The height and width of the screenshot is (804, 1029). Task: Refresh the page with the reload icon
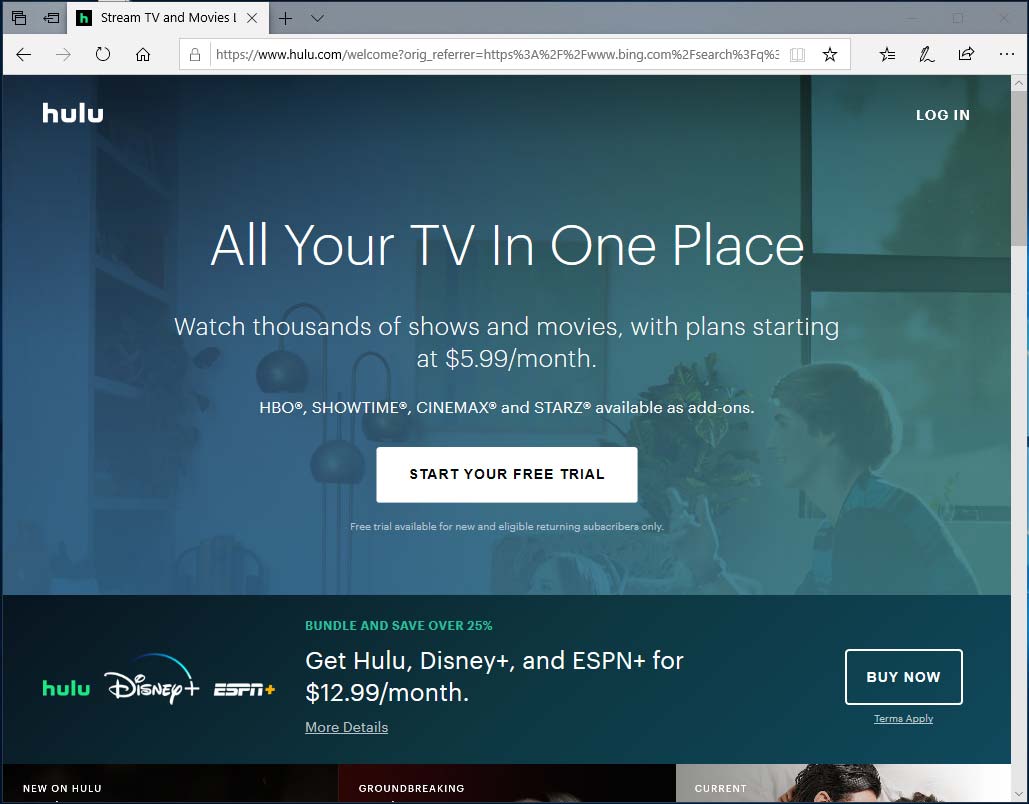(x=103, y=54)
